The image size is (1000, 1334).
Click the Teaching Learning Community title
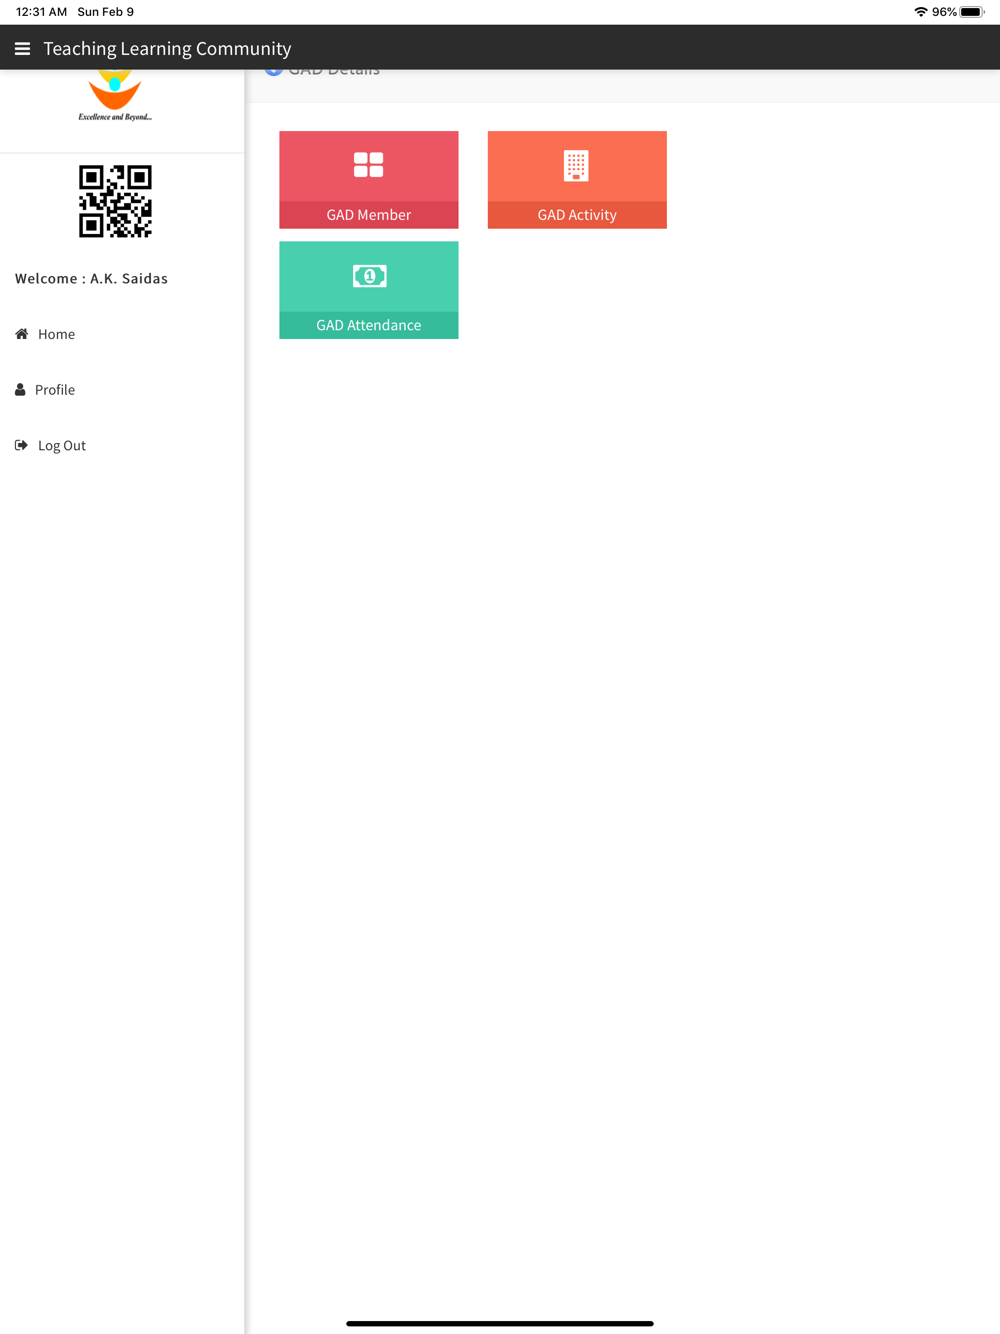pos(167,48)
